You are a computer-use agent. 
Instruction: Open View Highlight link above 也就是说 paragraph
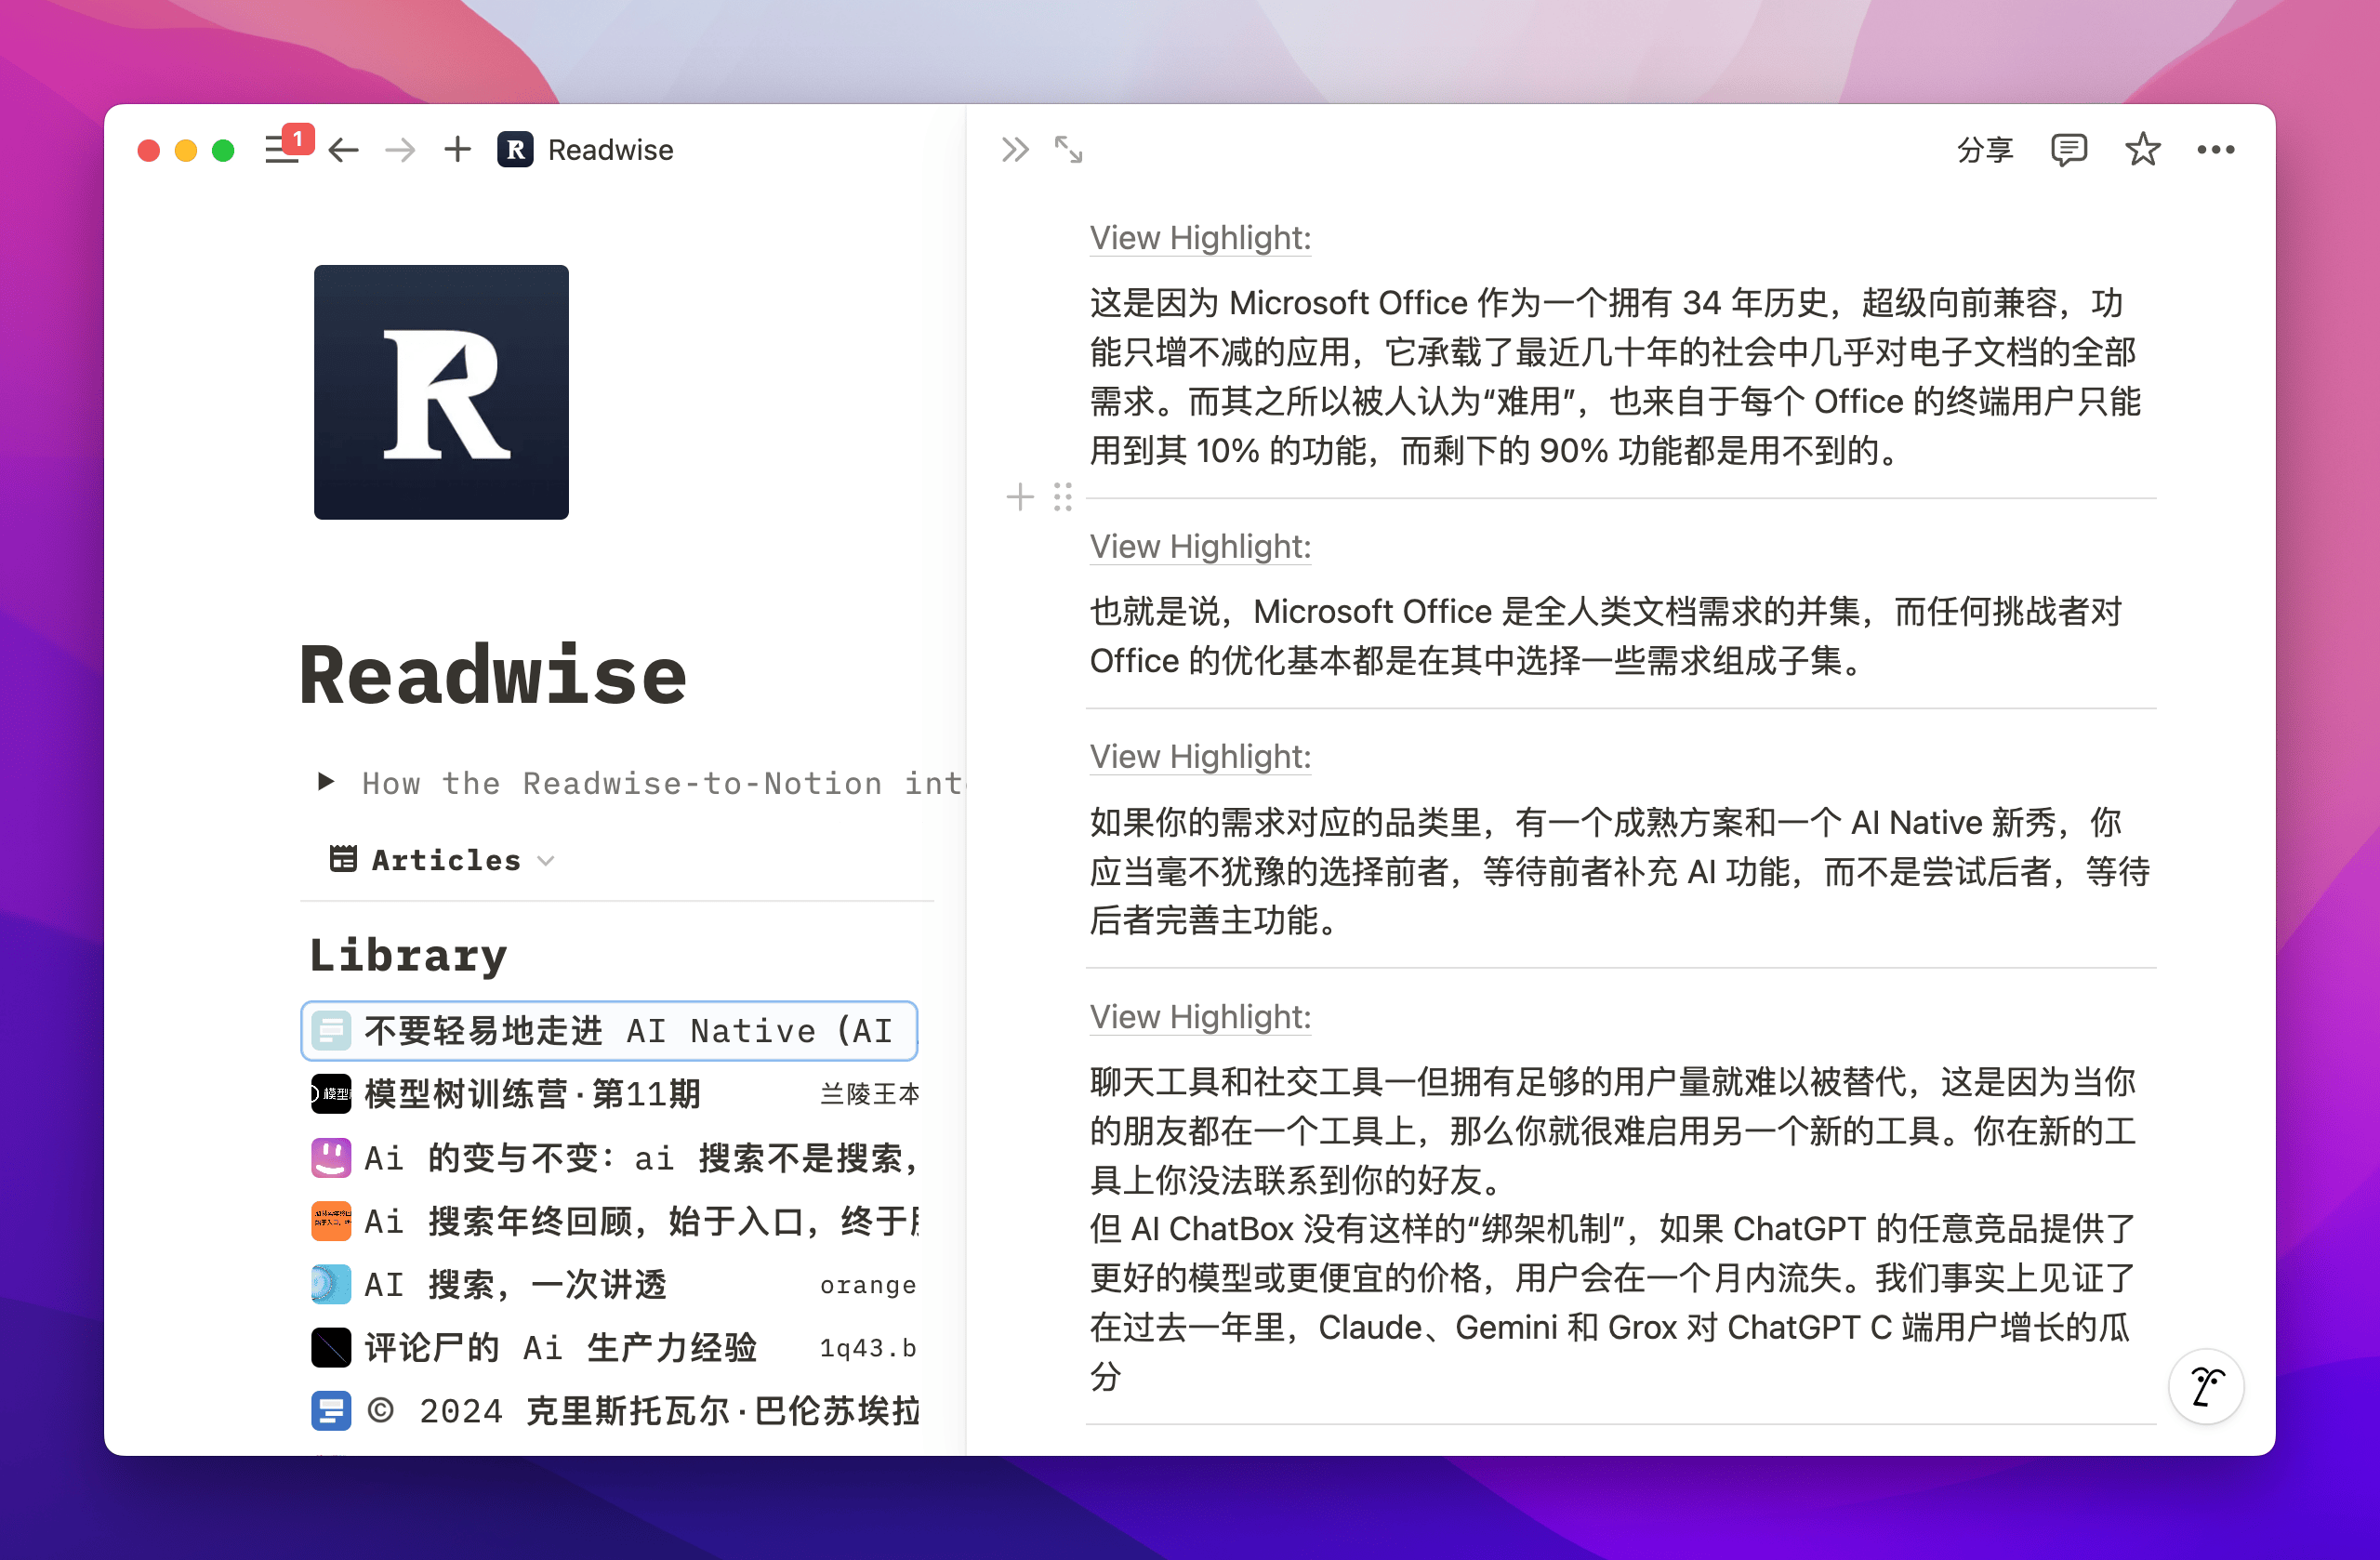click(x=1200, y=547)
